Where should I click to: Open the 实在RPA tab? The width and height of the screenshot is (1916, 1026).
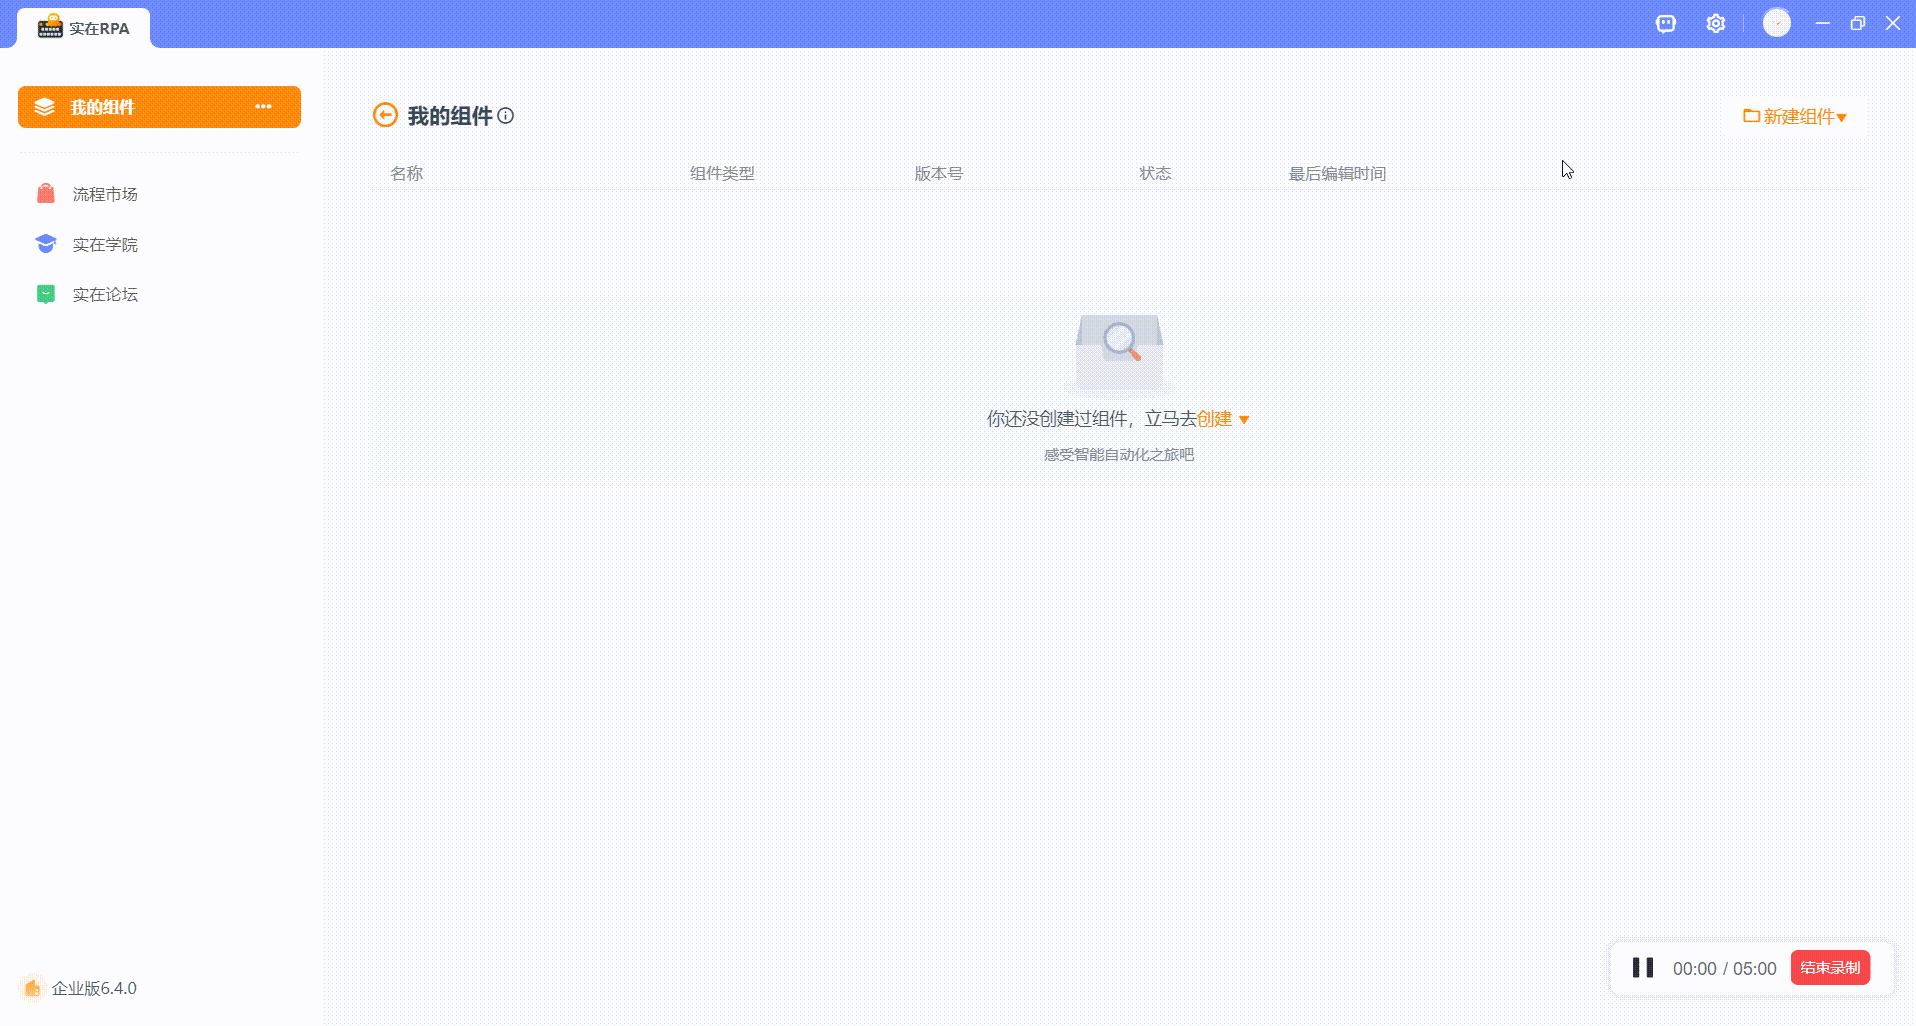click(x=84, y=28)
